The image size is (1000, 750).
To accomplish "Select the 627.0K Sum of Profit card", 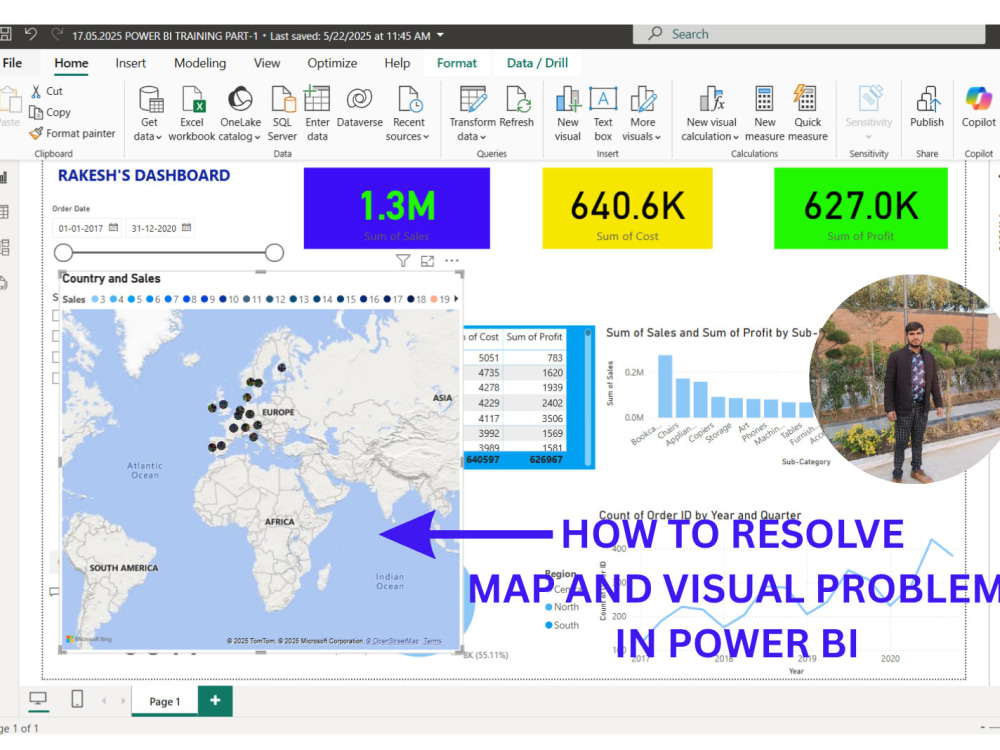I will coord(861,209).
